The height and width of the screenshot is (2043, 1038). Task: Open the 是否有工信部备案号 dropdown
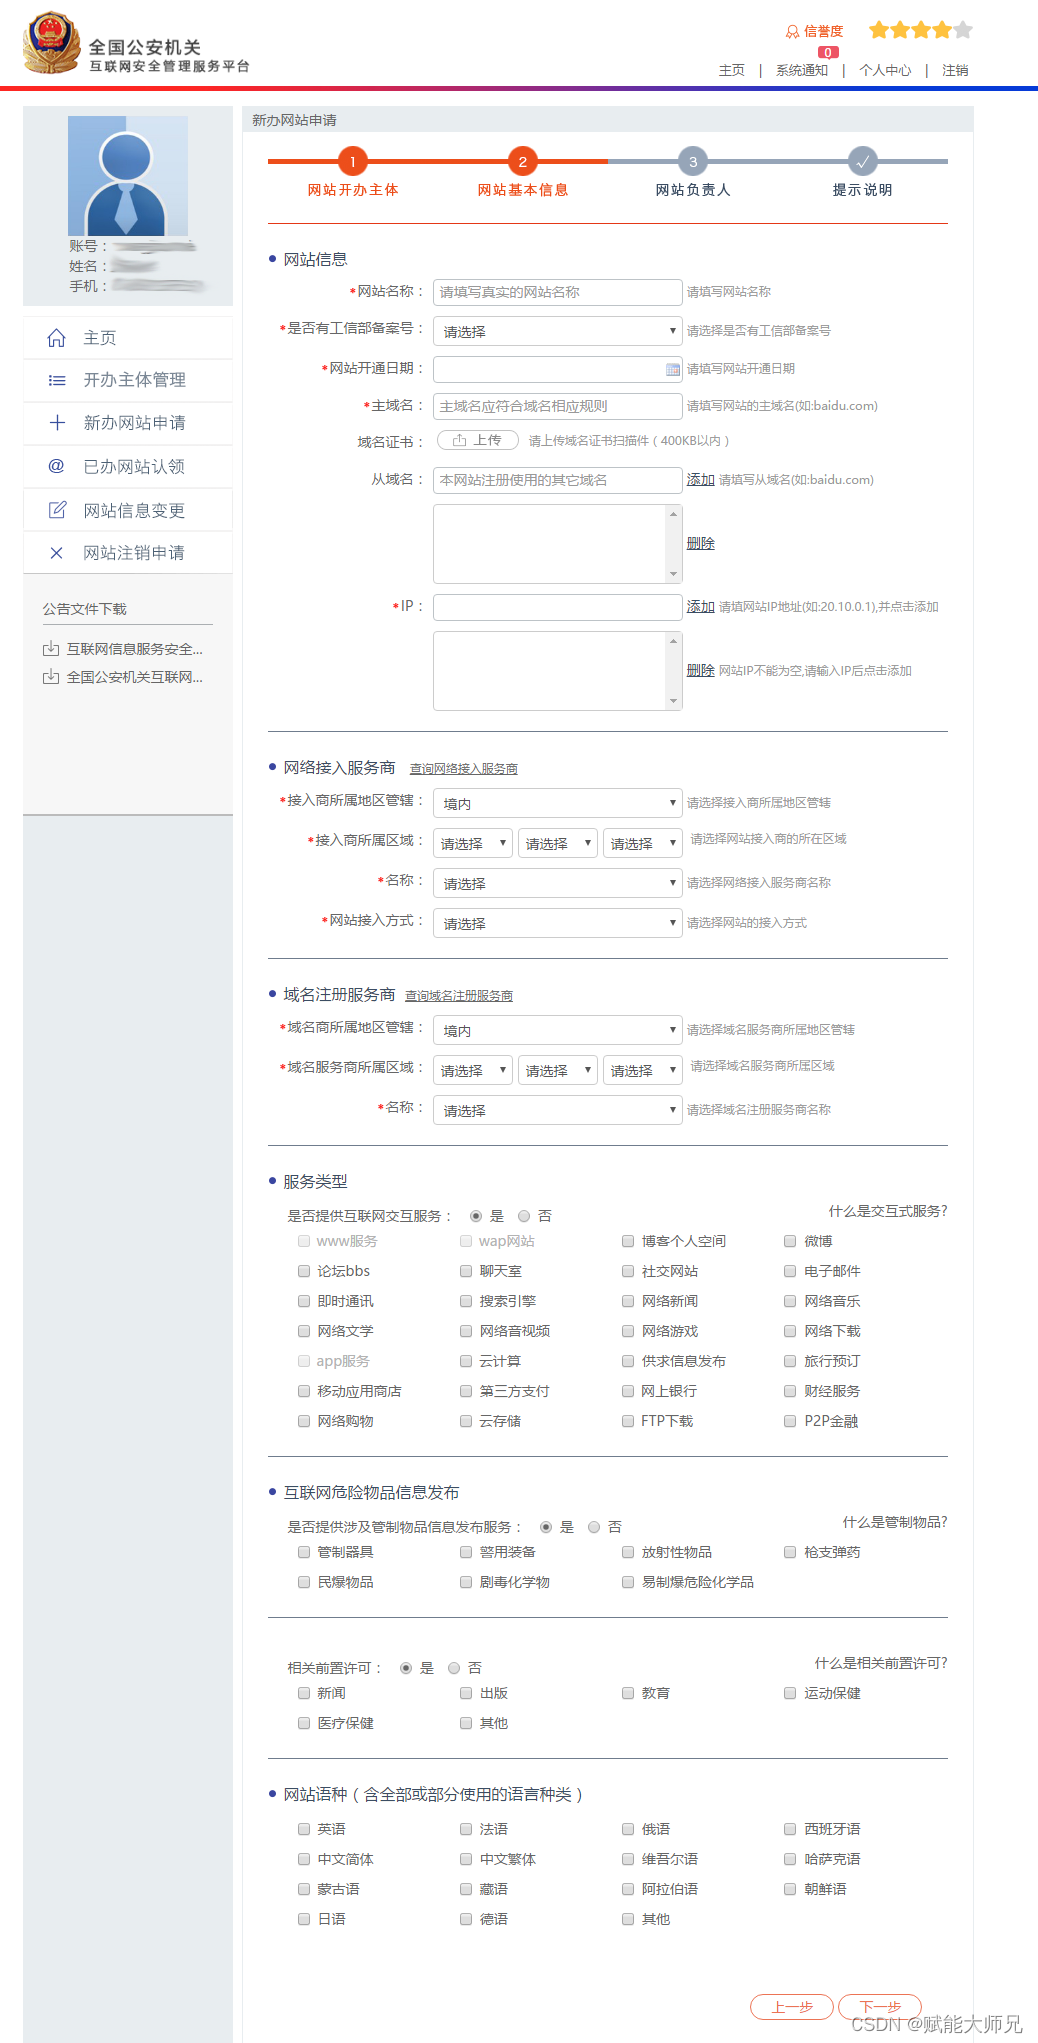pyautogui.click(x=558, y=331)
